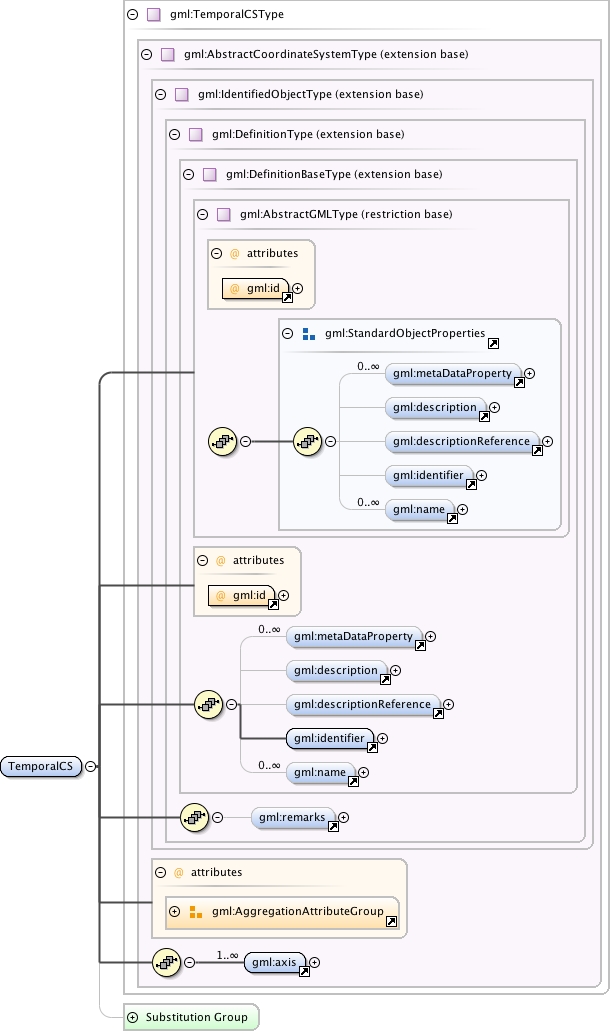Select the sequence compositor next to gml:remarks
The height and width of the screenshot is (1034, 611).
point(194,818)
